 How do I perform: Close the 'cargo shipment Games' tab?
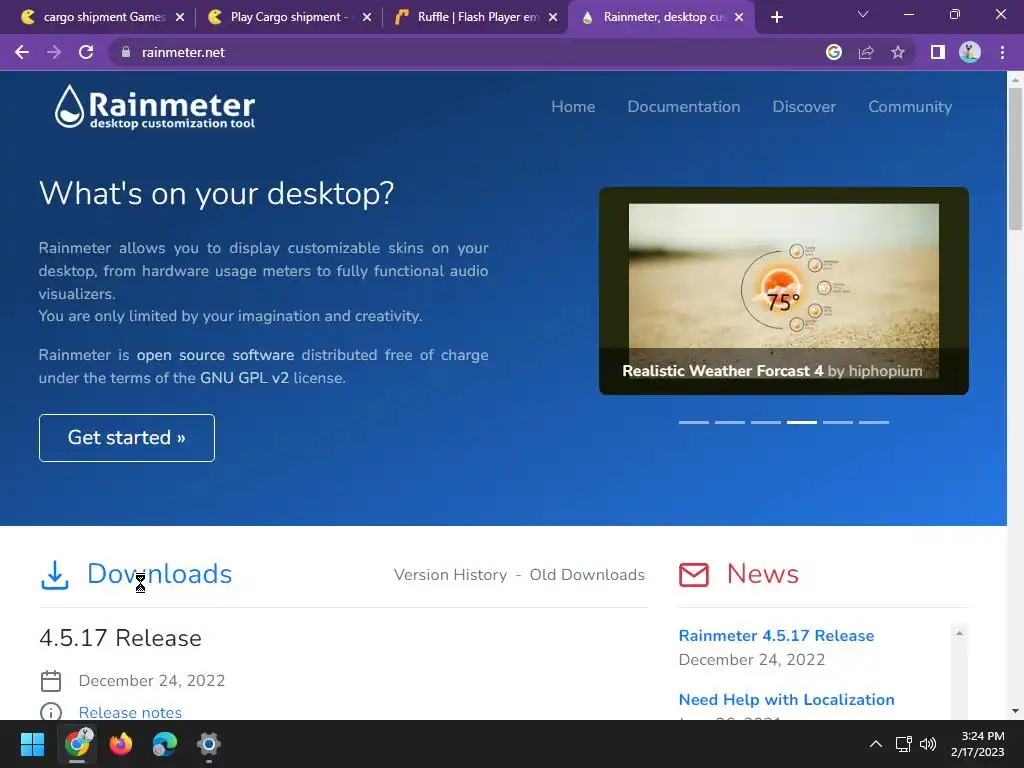(180, 17)
